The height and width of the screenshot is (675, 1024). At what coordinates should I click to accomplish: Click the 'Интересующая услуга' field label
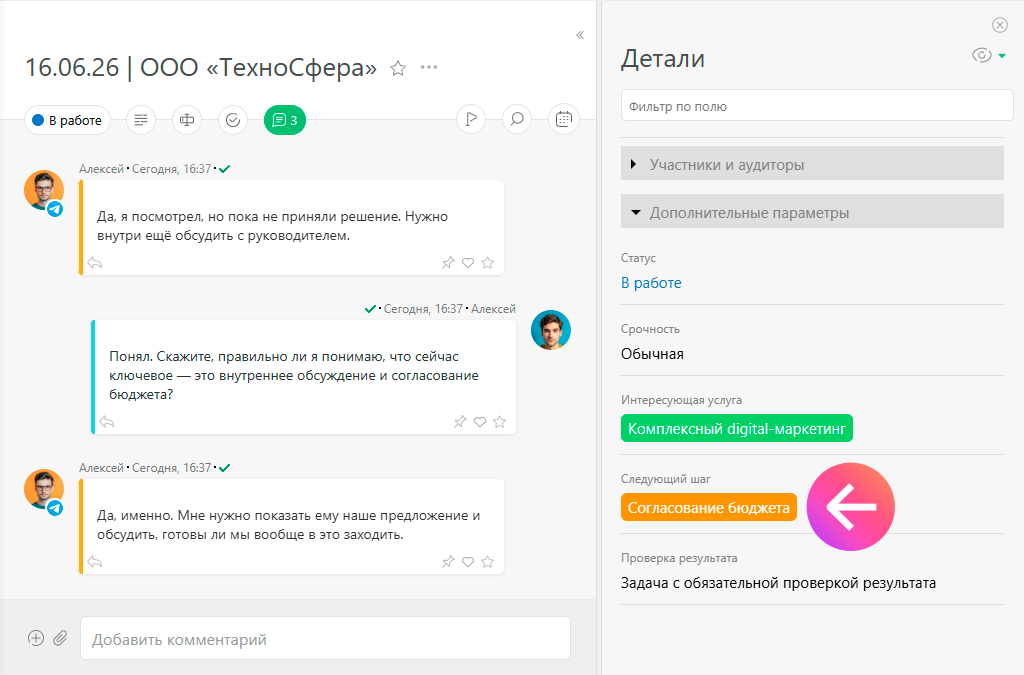click(681, 400)
